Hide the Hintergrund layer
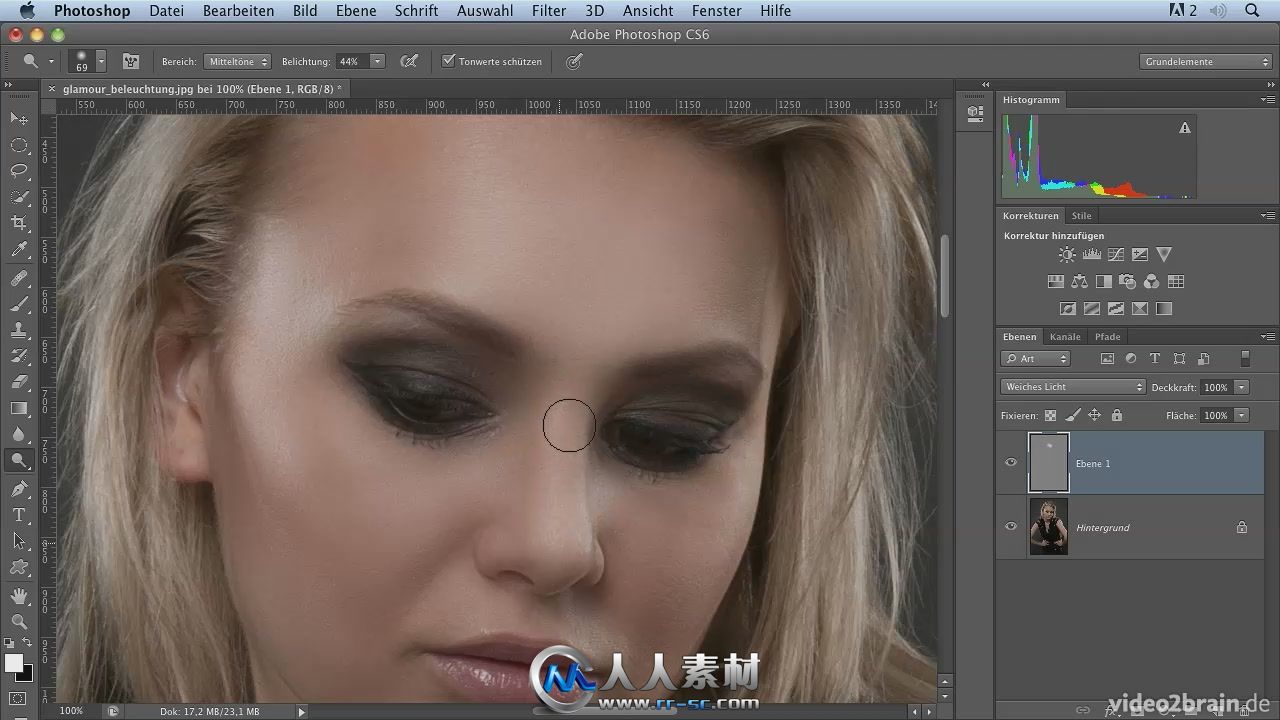This screenshot has height=720, width=1280. 1011,526
